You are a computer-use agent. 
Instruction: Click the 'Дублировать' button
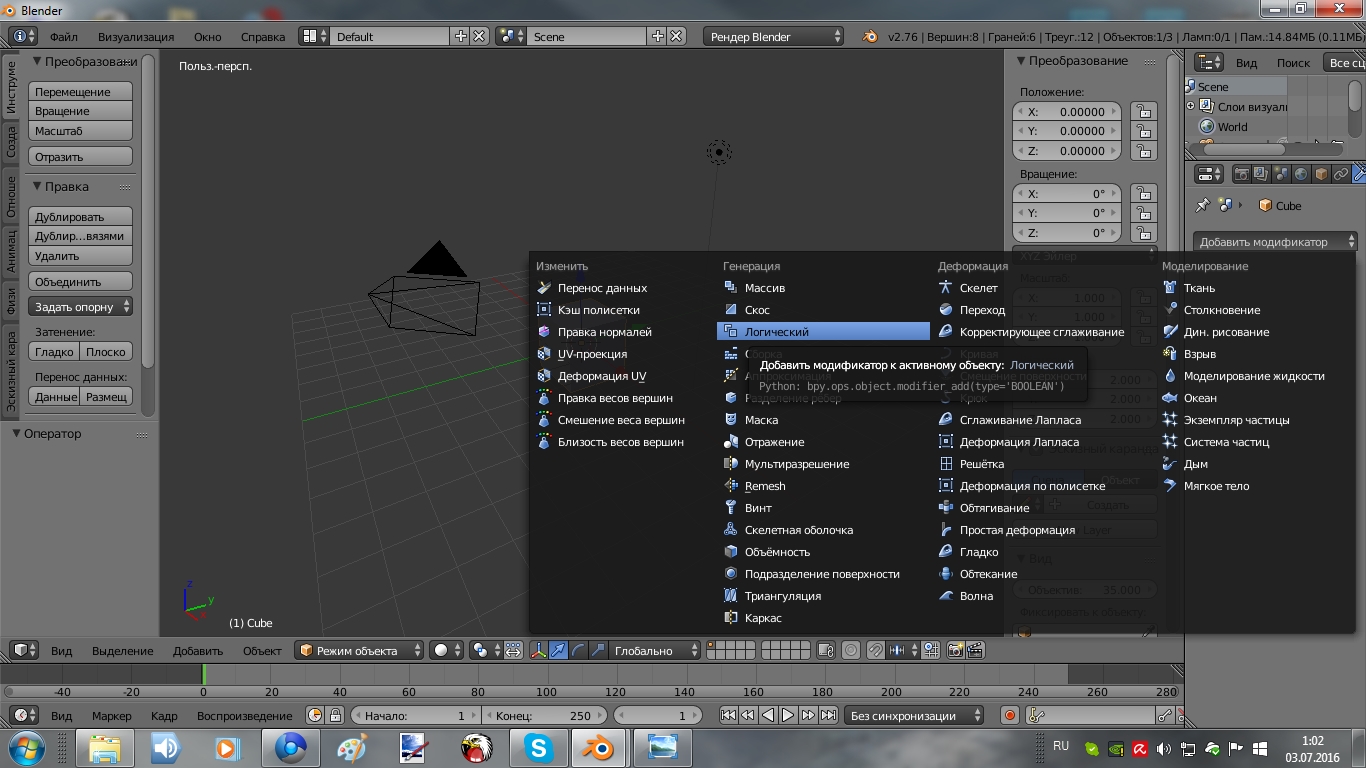click(81, 216)
